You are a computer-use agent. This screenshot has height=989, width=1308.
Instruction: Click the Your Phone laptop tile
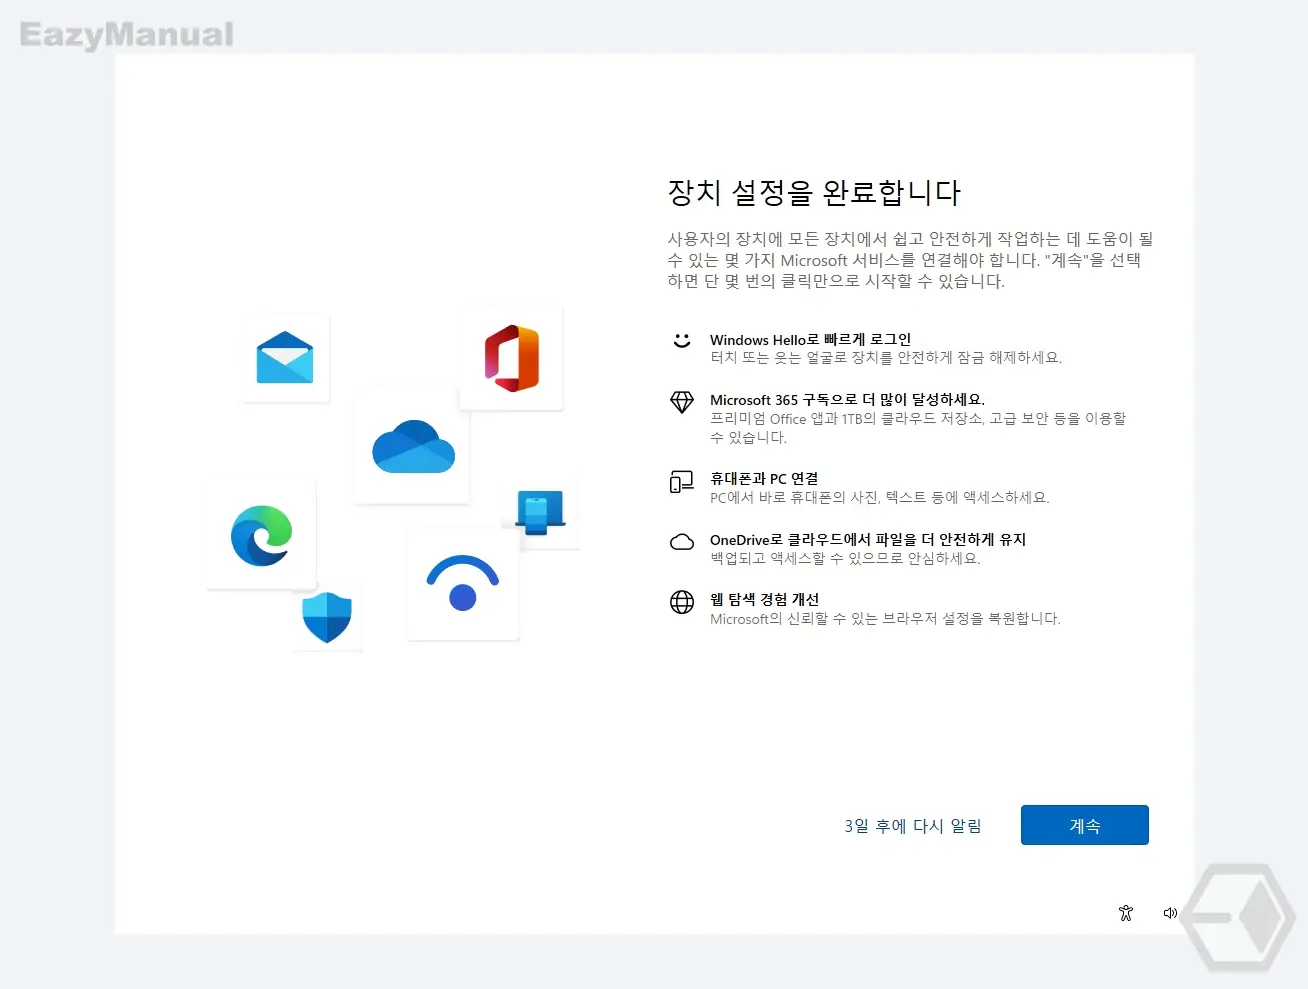pos(540,511)
